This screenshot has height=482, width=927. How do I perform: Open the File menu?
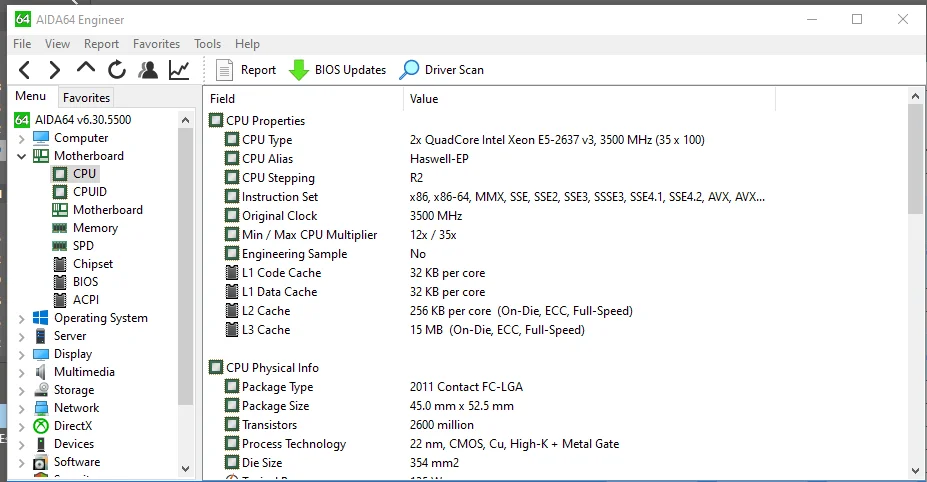(22, 44)
